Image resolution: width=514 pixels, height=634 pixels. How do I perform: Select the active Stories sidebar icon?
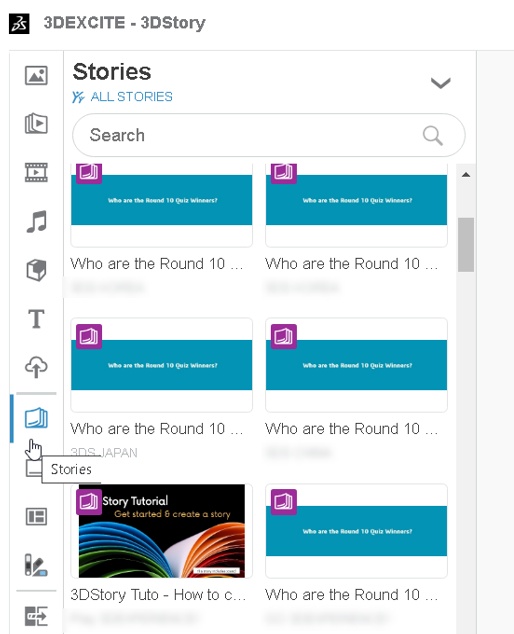[36, 418]
